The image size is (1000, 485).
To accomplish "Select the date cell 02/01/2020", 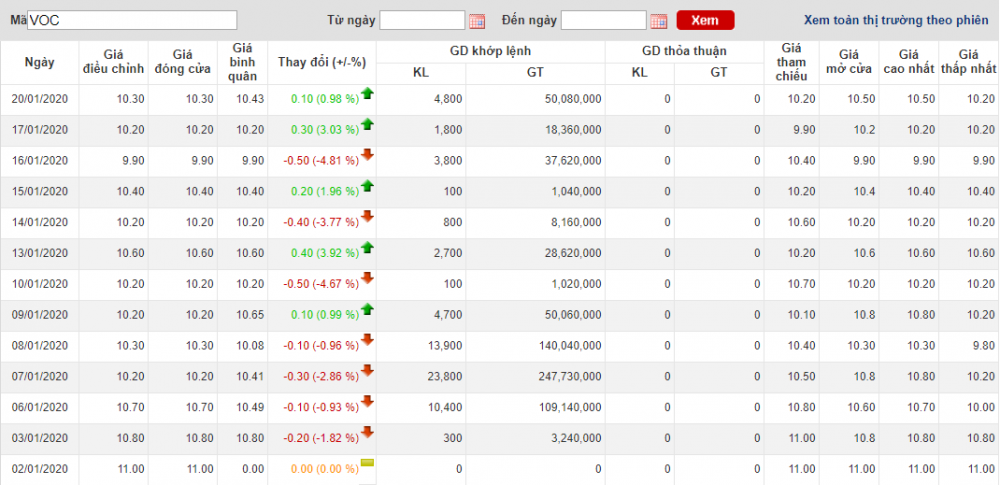I will (x=40, y=469).
